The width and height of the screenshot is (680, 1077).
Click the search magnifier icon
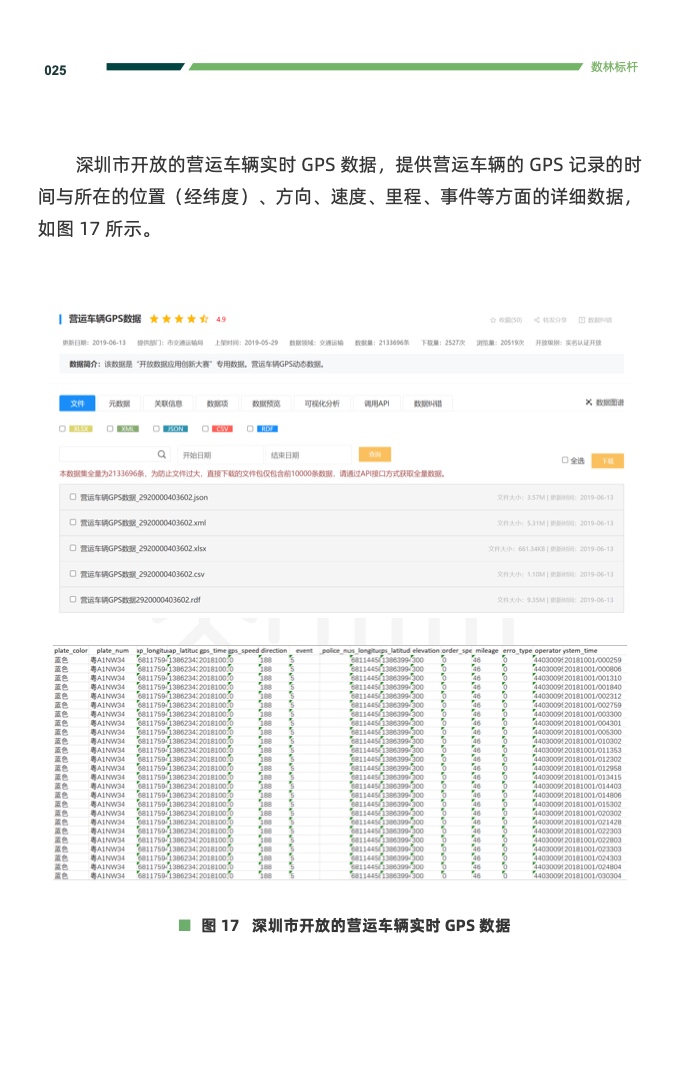(x=162, y=455)
